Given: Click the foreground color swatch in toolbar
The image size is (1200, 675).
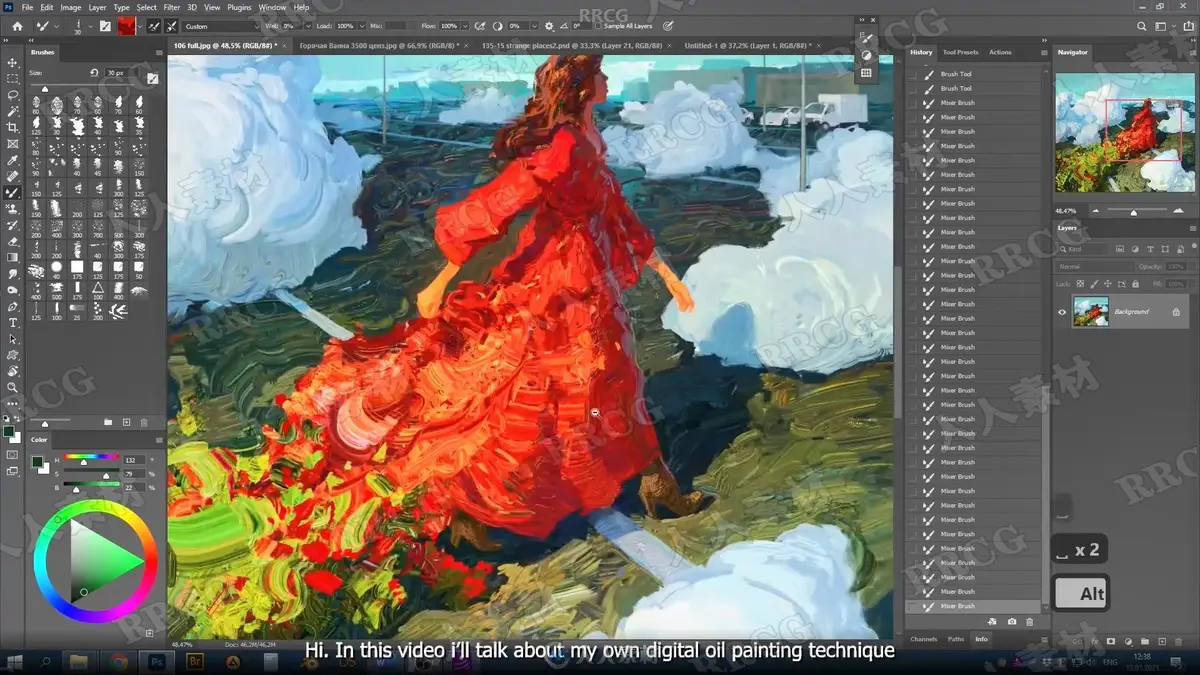Looking at the screenshot, I should 9,431.
